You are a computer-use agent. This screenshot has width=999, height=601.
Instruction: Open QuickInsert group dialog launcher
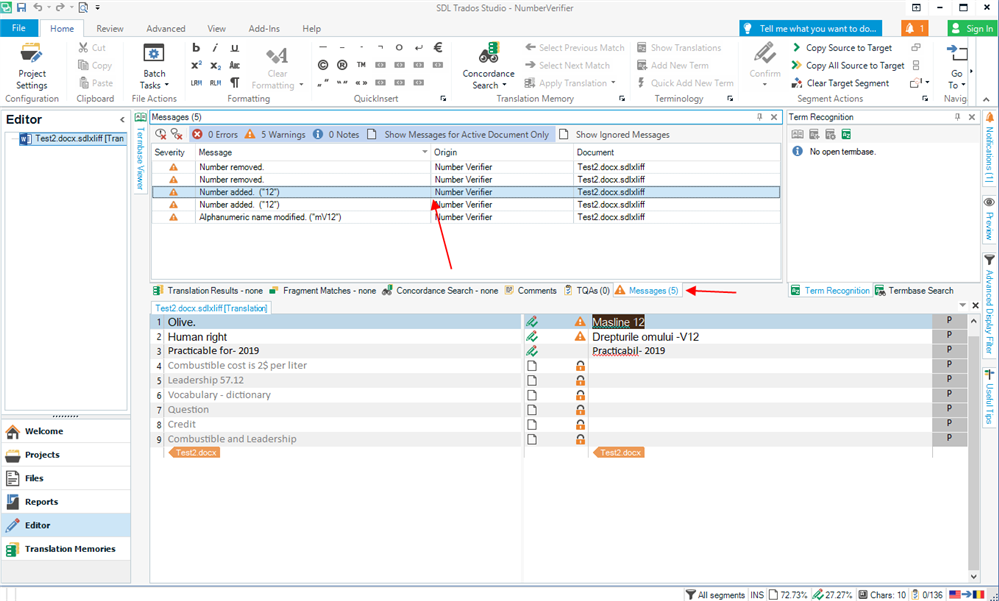(x=443, y=99)
